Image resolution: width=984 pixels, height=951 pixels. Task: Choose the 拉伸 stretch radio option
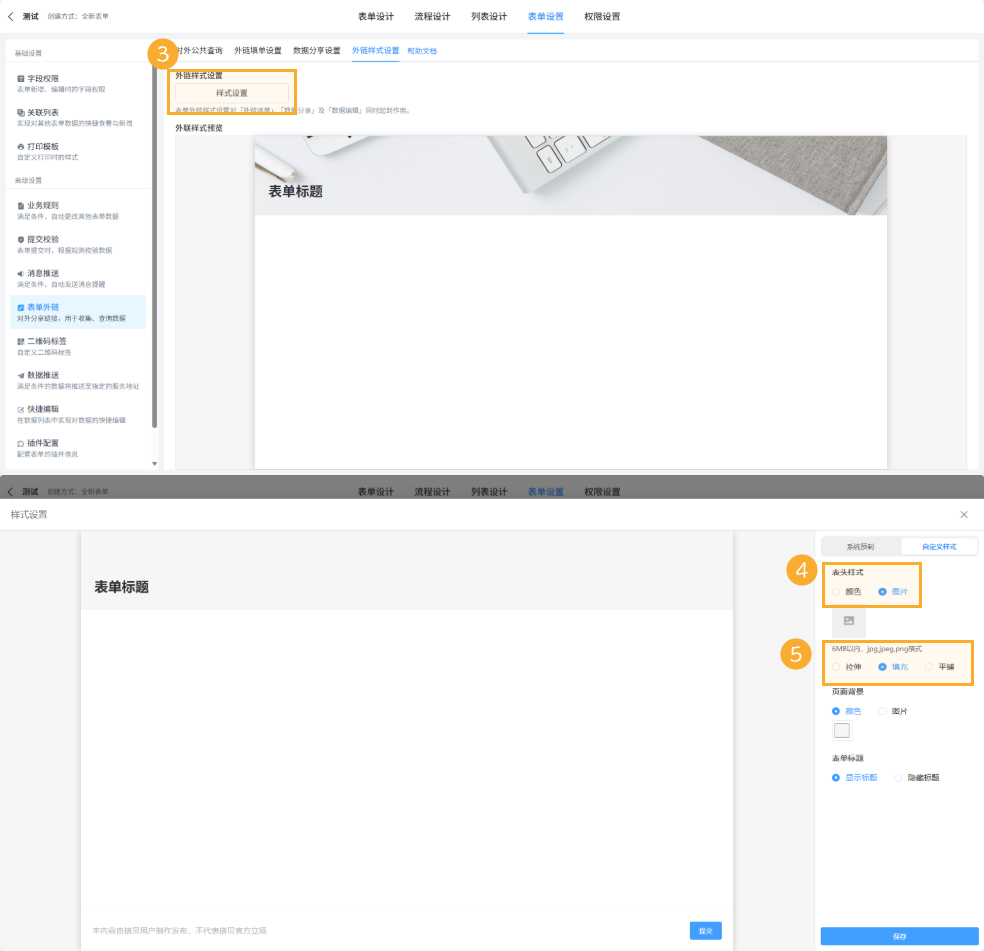click(x=836, y=666)
